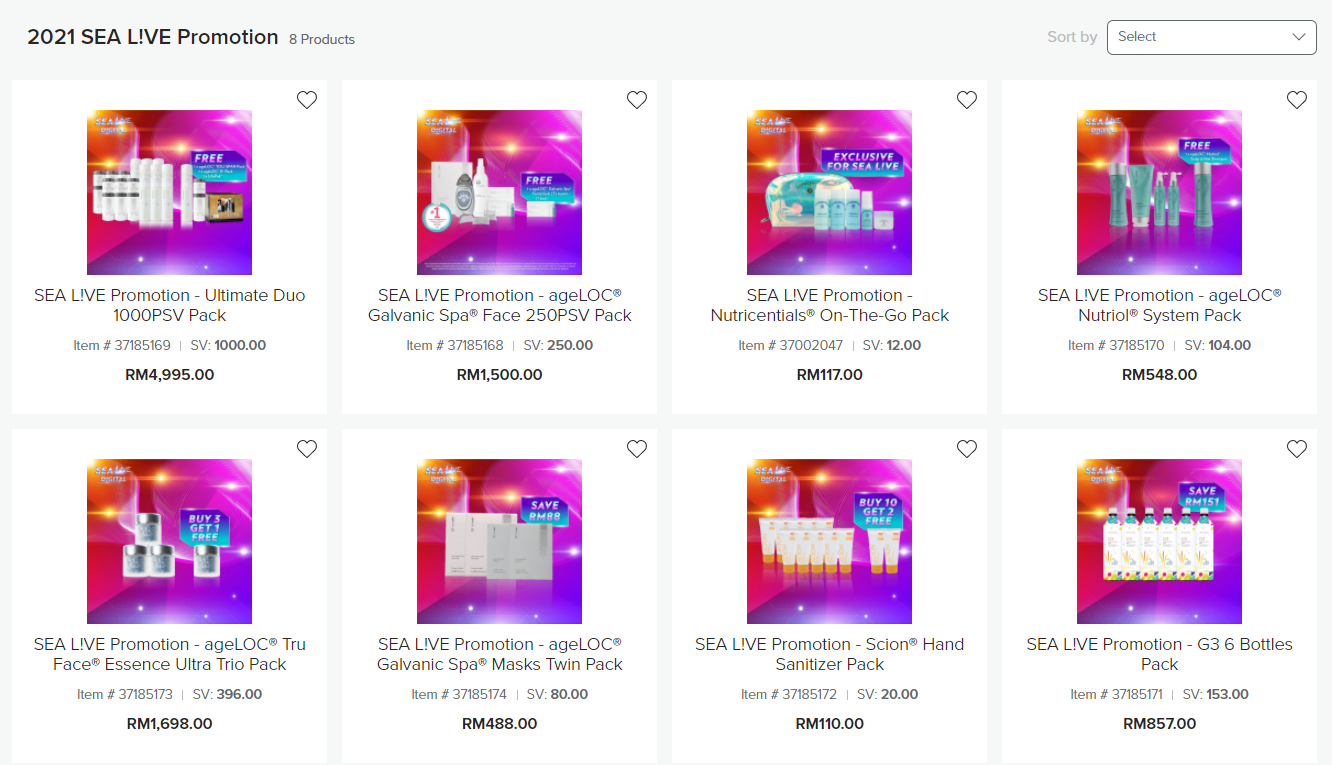Viewport: 1335px width, 765px height.
Task: Click the Sort by dropdown chevron arrow
Action: click(x=1299, y=37)
